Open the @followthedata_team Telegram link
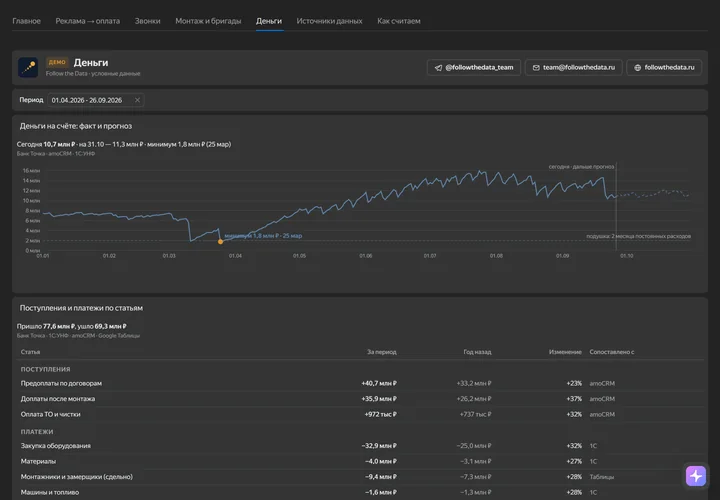This screenshot has width=720, height=500. click(474, 67)
